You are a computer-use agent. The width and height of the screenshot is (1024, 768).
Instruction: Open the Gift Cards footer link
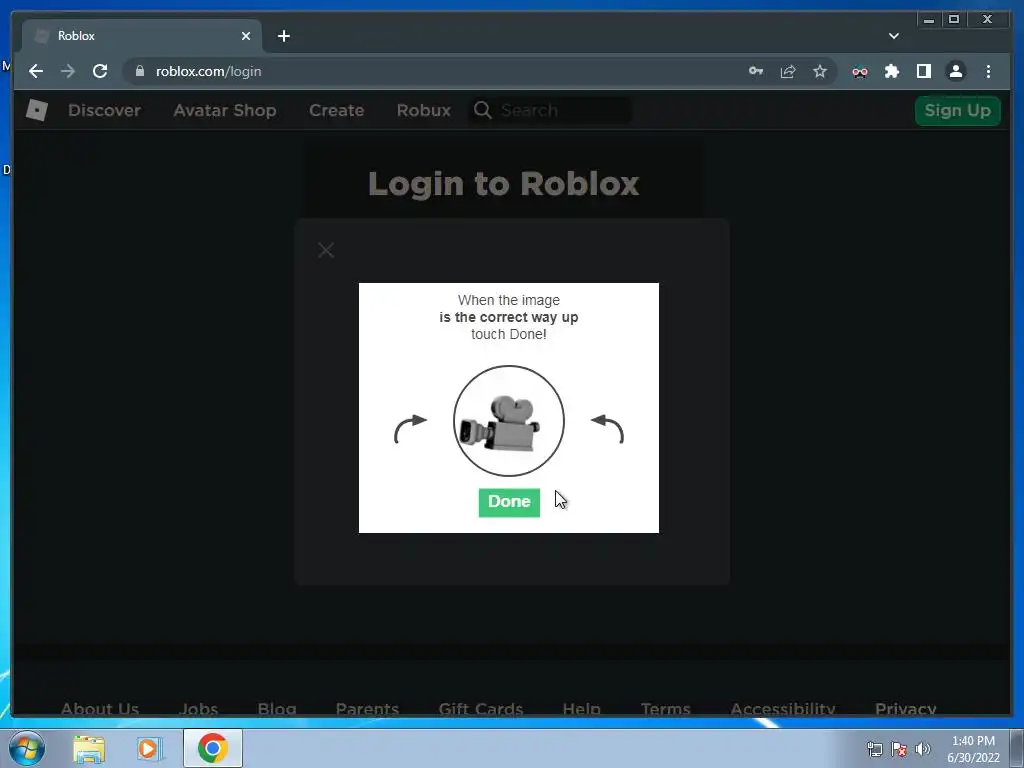(x=481, y=709)
